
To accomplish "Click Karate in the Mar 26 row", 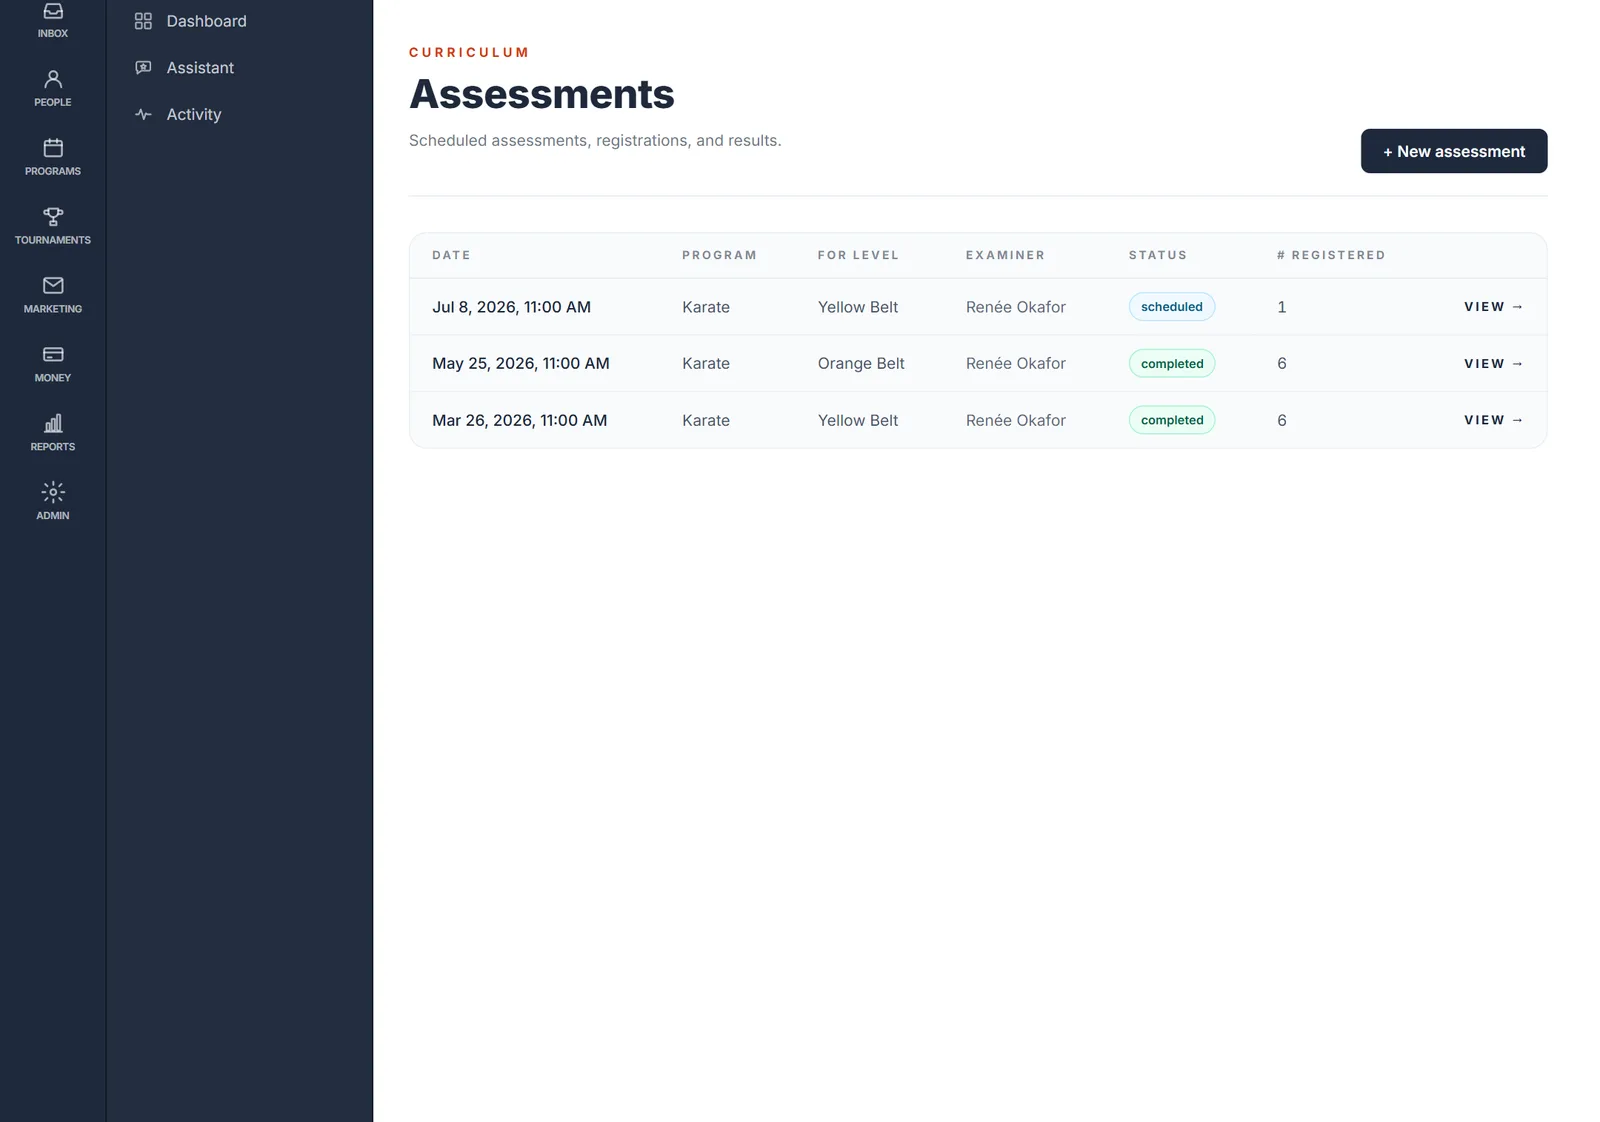I will click(x=706, y=421).
